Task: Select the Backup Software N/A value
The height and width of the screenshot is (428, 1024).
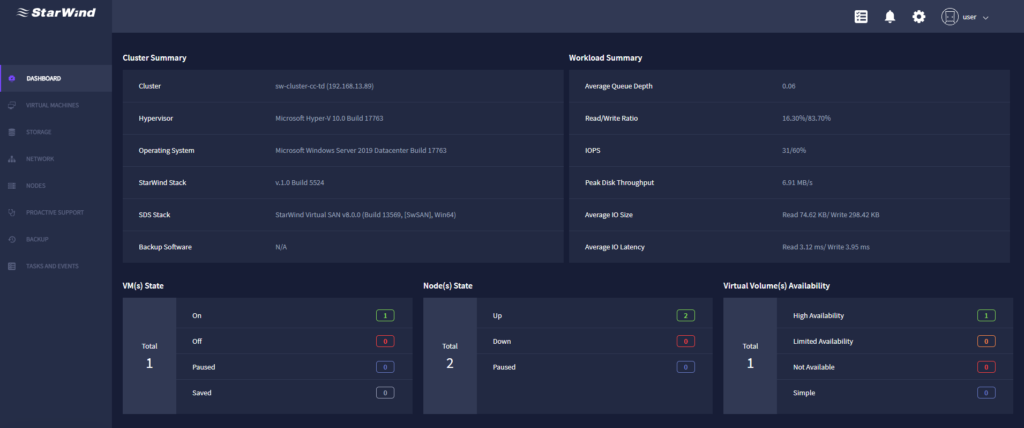Action: tap(281, 247)
